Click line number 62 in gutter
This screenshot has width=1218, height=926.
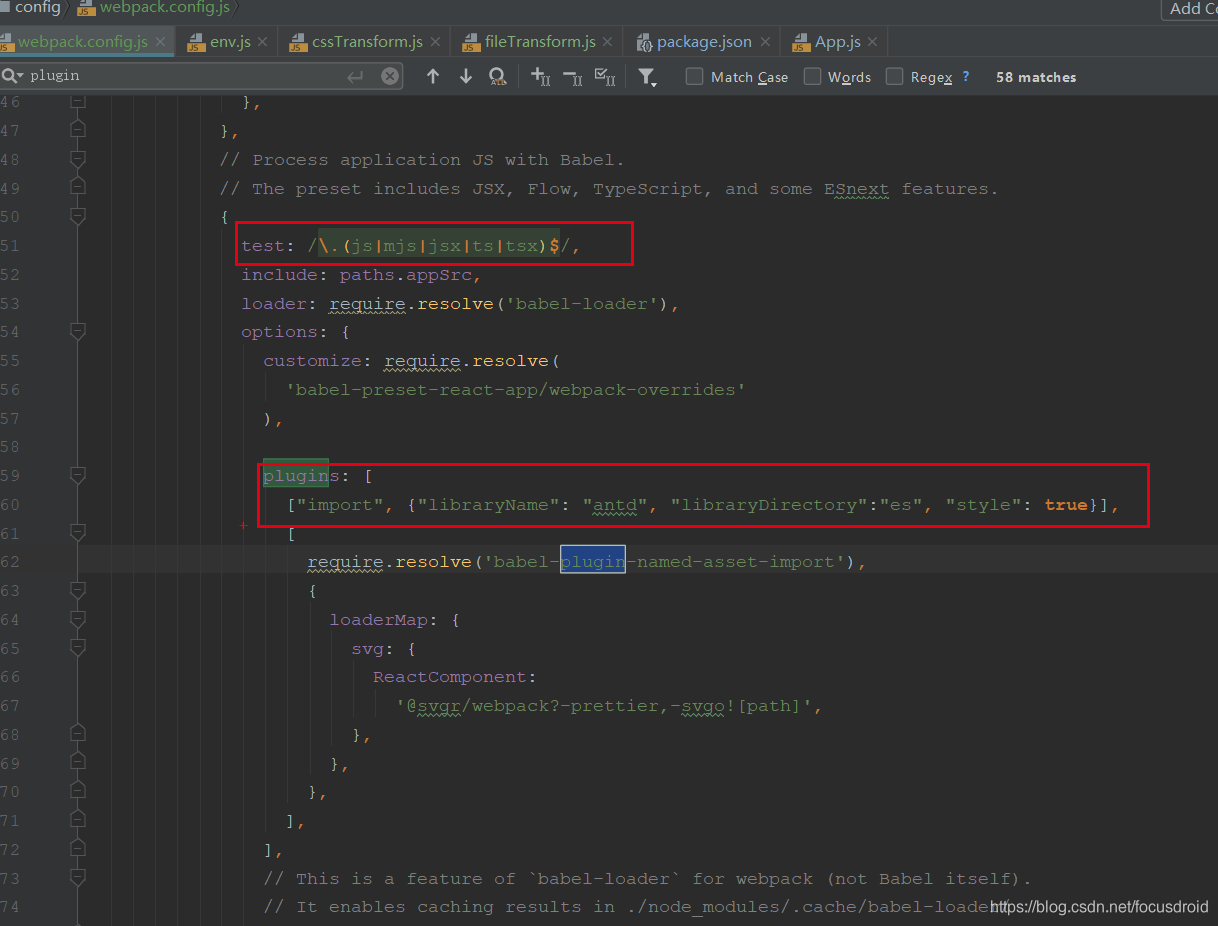[x=10, y=562]
